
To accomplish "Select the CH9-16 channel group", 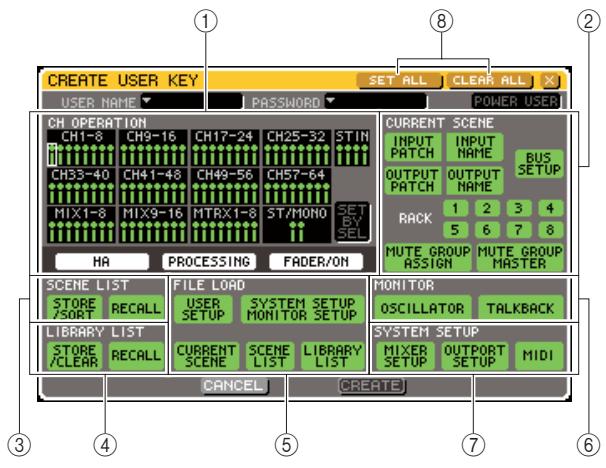I will [153, 148].
